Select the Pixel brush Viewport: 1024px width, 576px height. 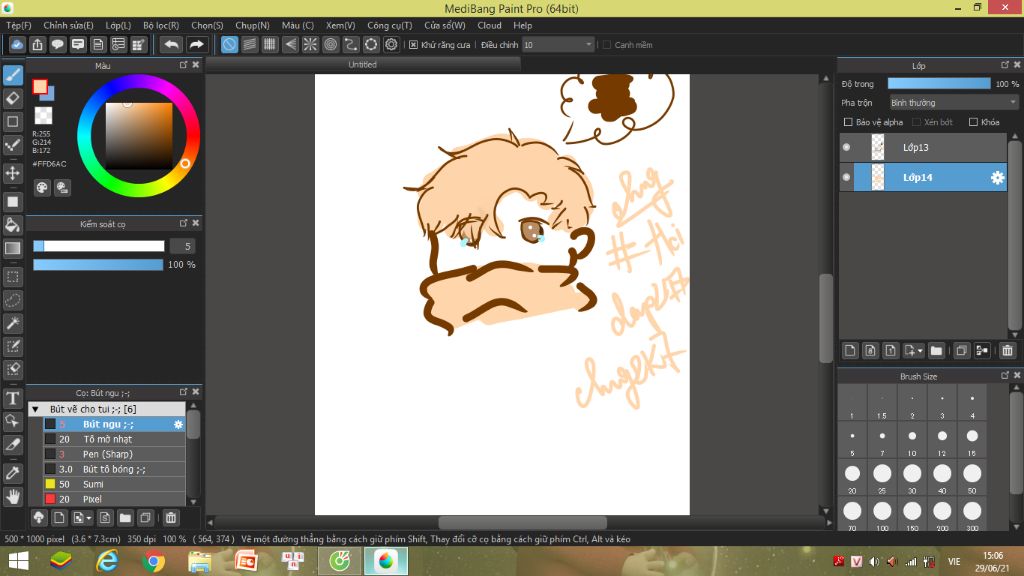click(114, 499)
